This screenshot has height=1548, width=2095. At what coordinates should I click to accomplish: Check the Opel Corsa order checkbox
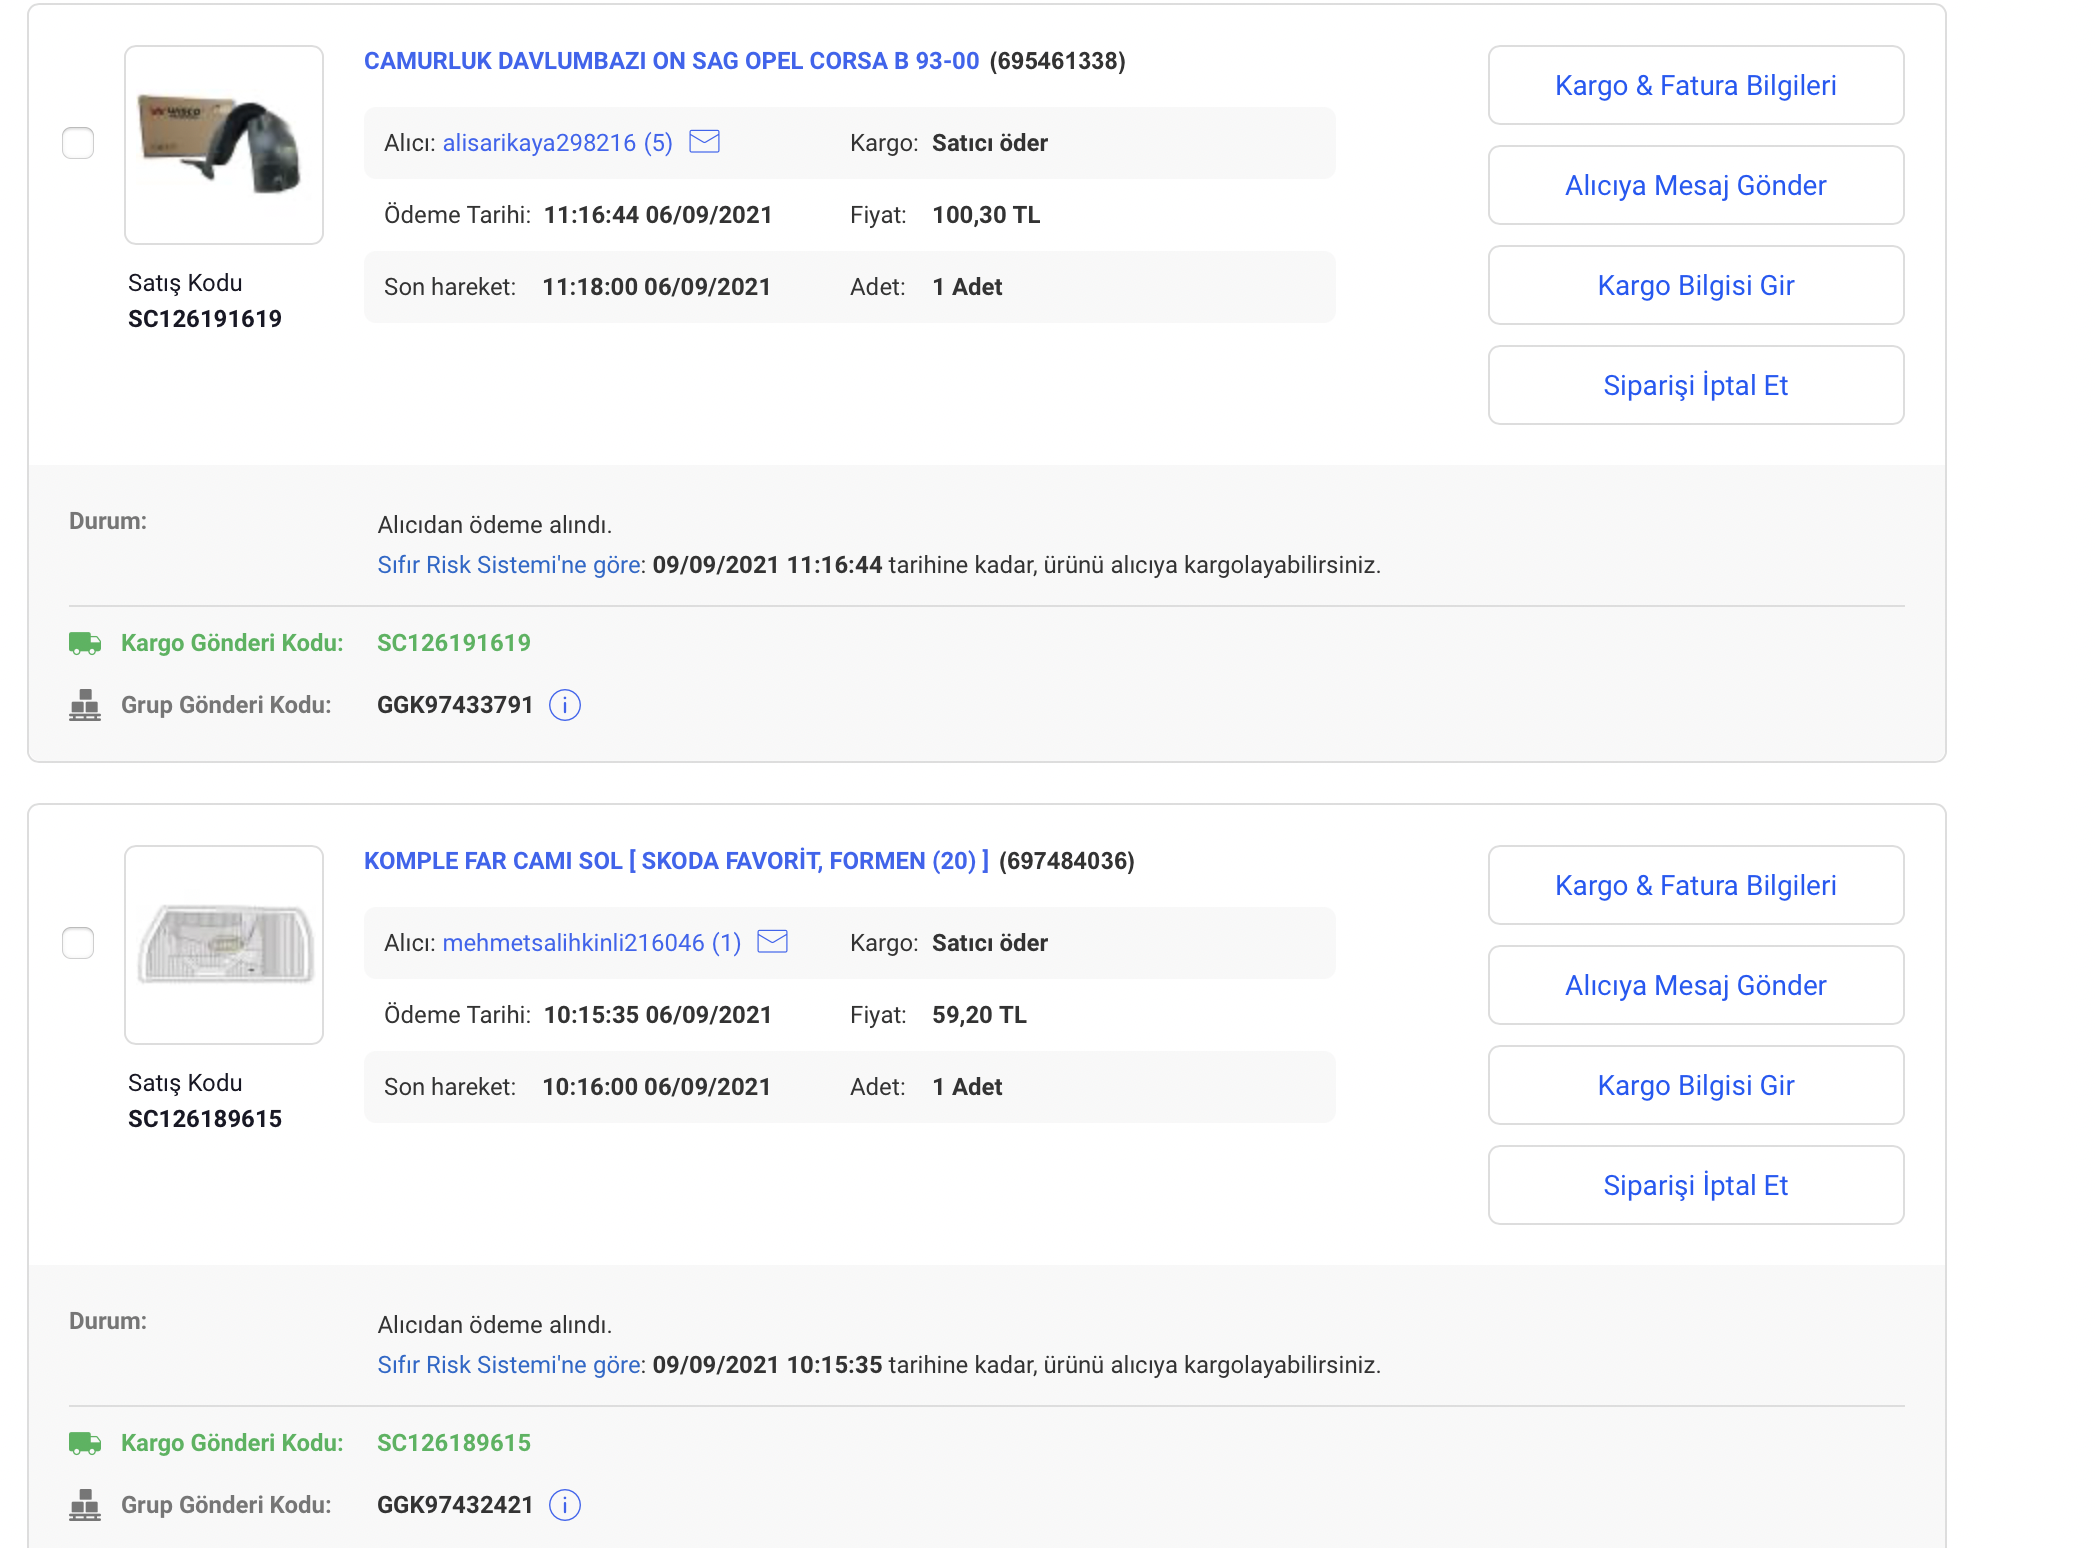pos(78,143)
